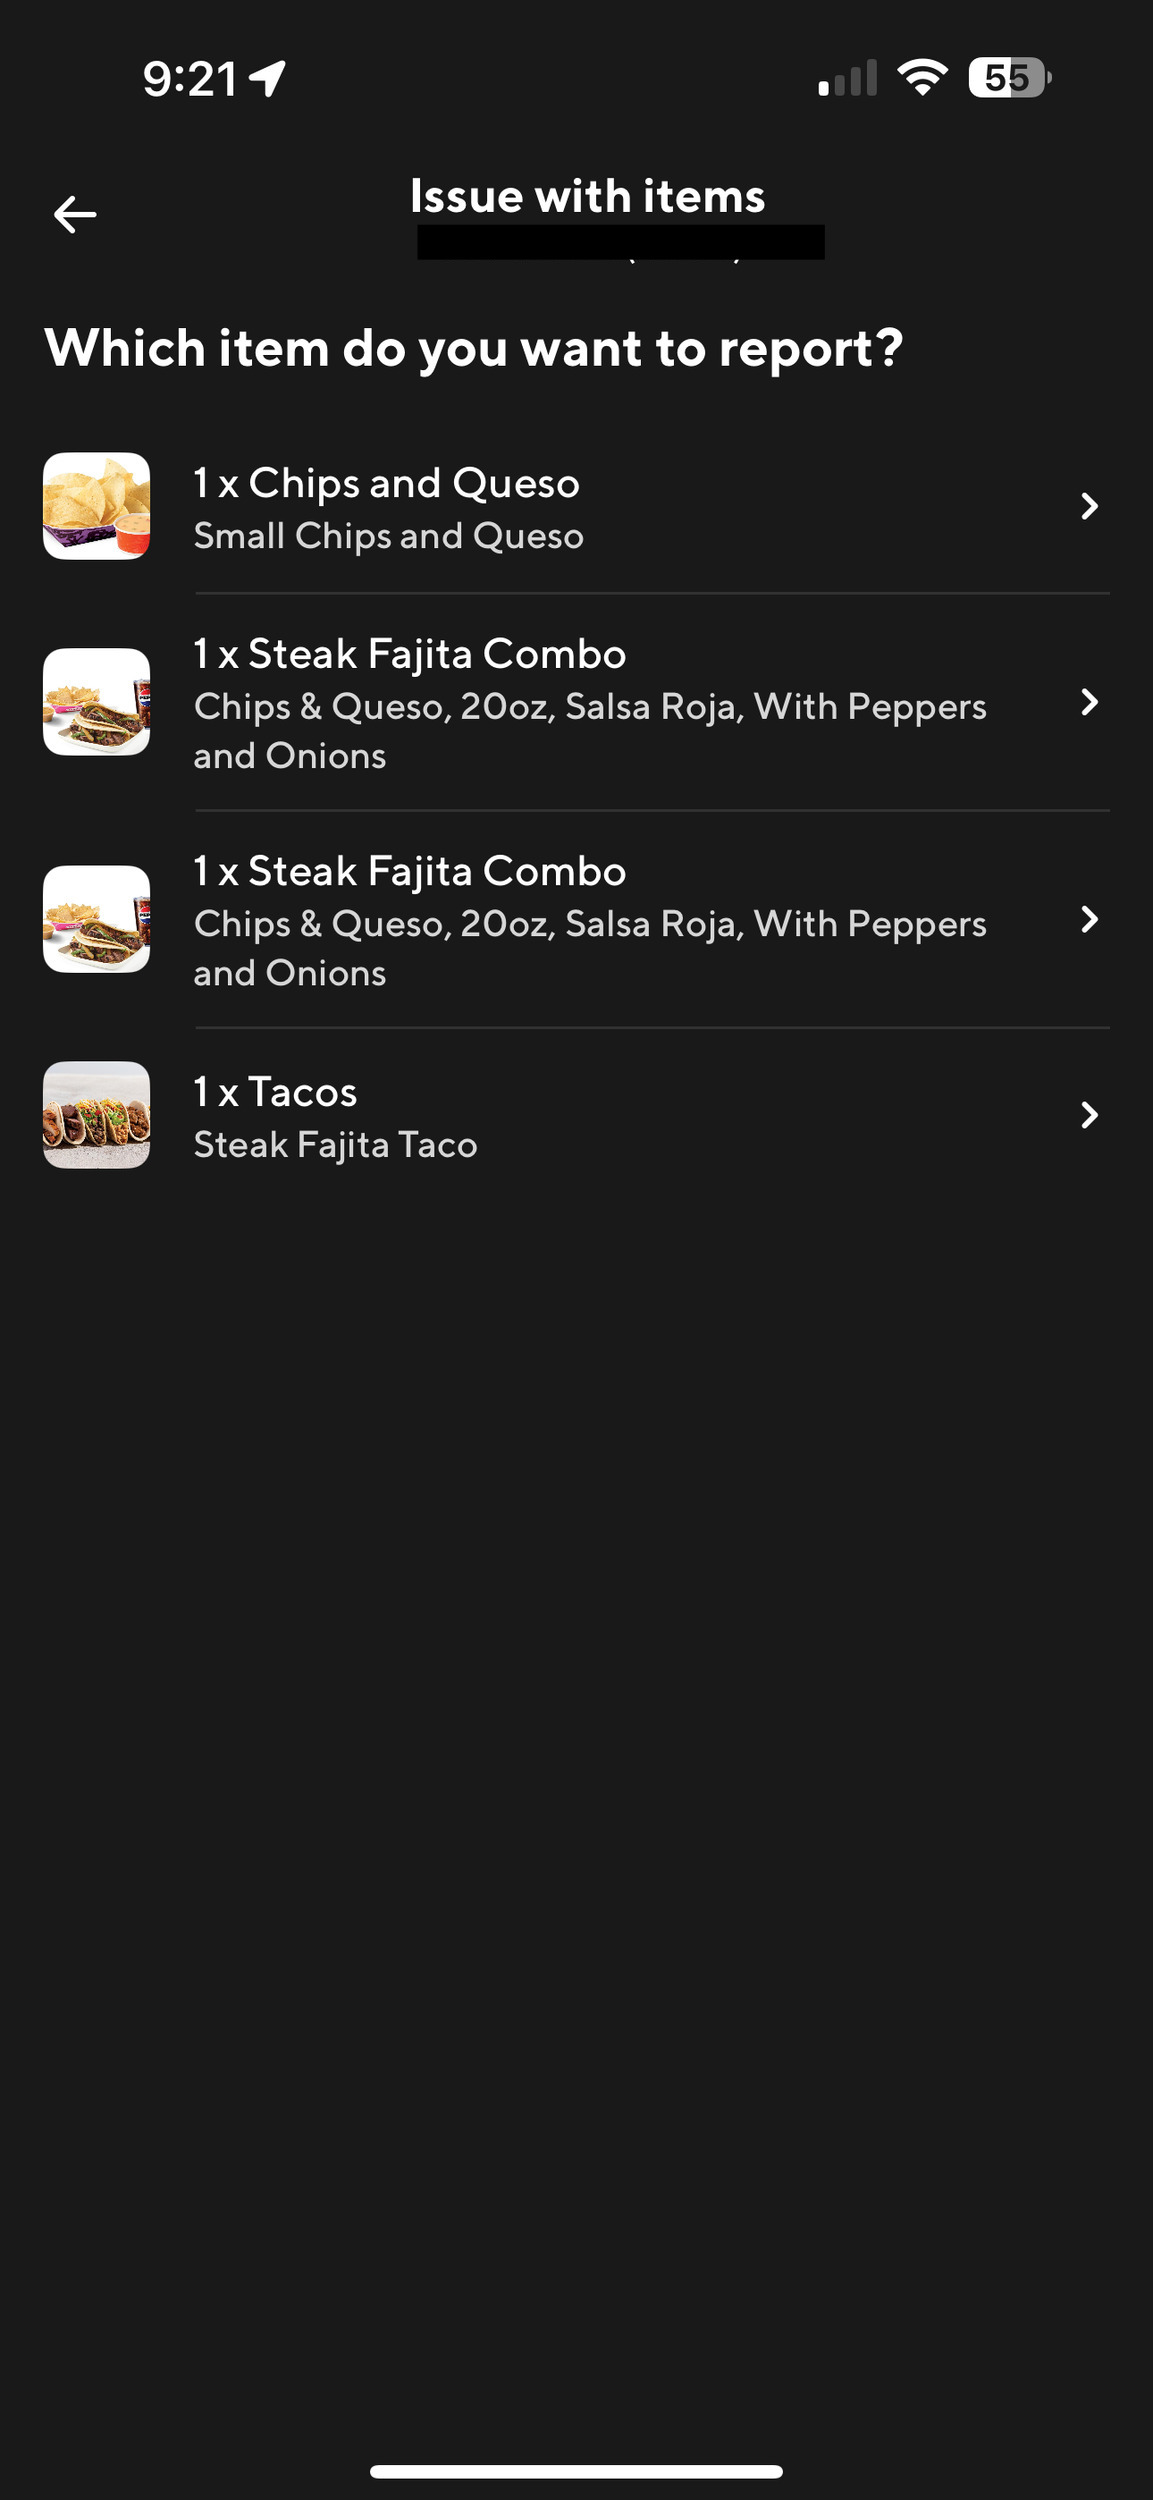
Task: Tap the home indicator bar
Action: pos(576,2471)
